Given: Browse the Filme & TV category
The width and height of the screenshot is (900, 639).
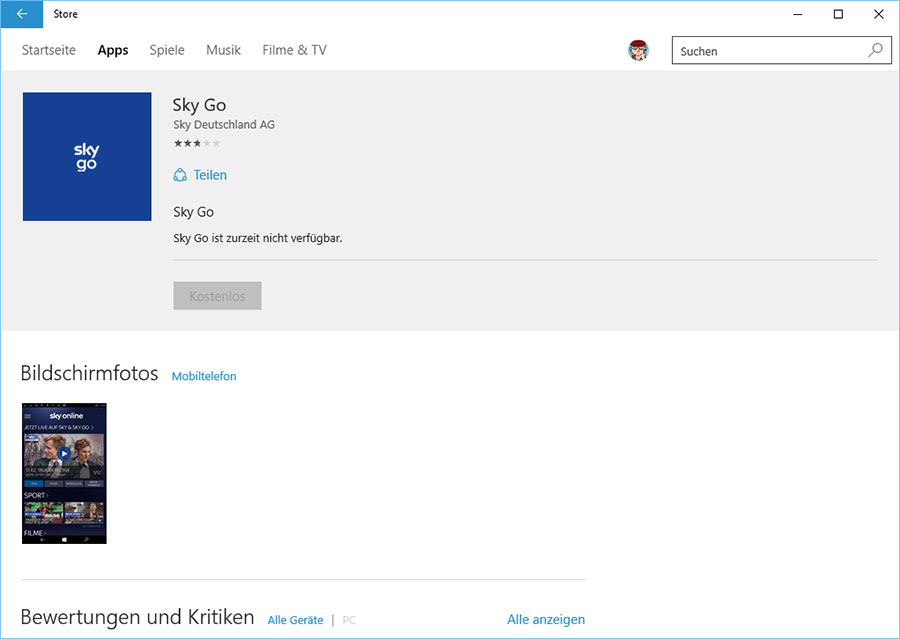Looking at the screenshot, I should coord(293,50).
